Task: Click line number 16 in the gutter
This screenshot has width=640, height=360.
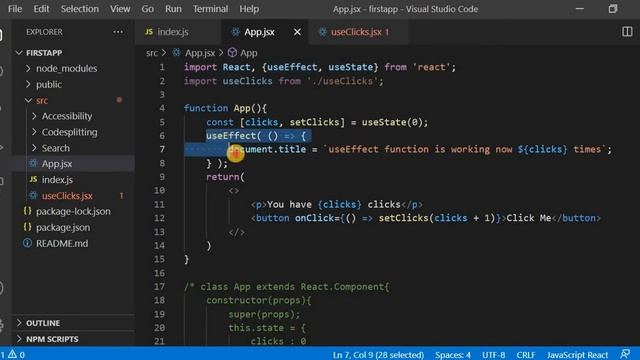Action: pos(160,273)
